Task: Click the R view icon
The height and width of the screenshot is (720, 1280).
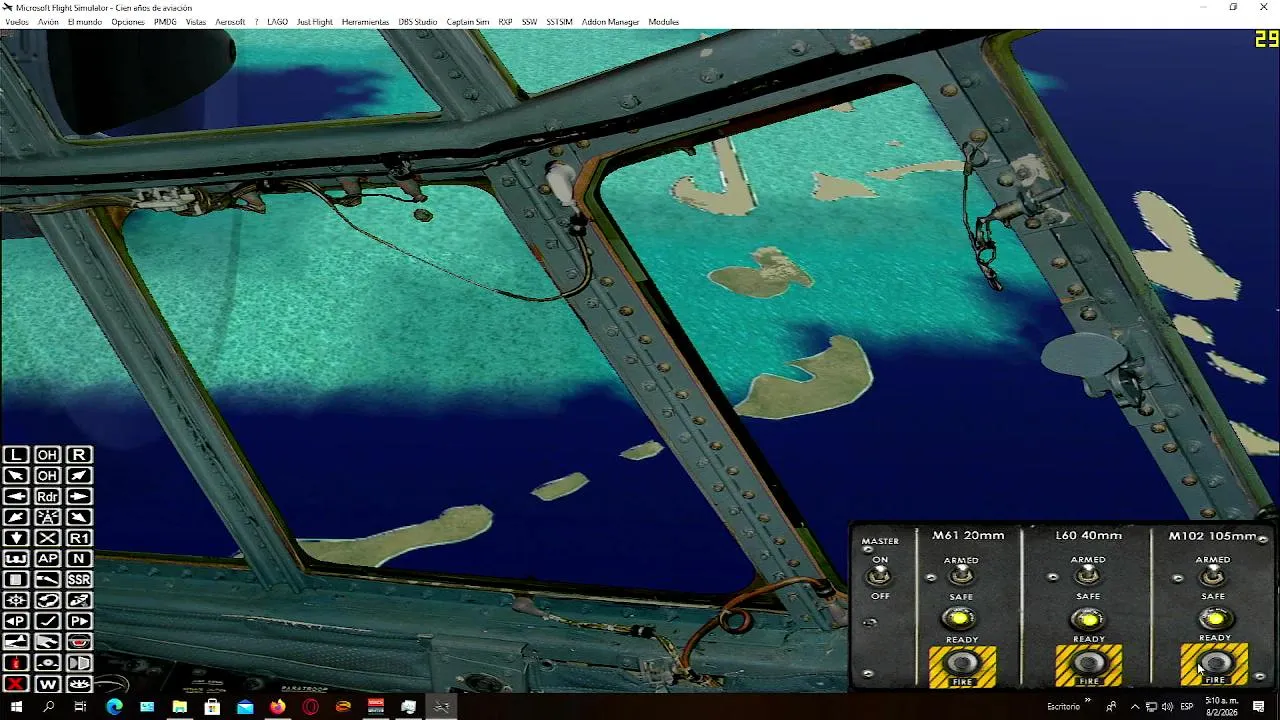Action: pos(79,455)
